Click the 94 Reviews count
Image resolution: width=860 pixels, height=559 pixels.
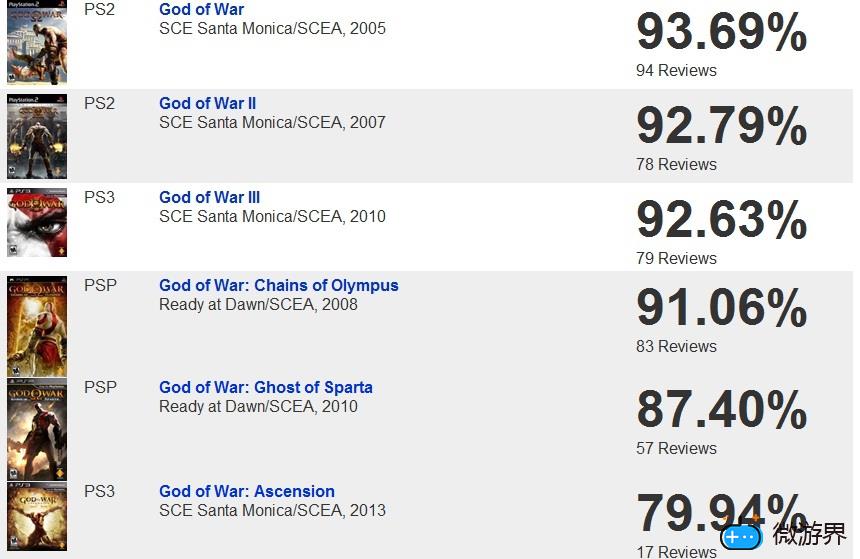pyautogui.click(x=676, y=70)
